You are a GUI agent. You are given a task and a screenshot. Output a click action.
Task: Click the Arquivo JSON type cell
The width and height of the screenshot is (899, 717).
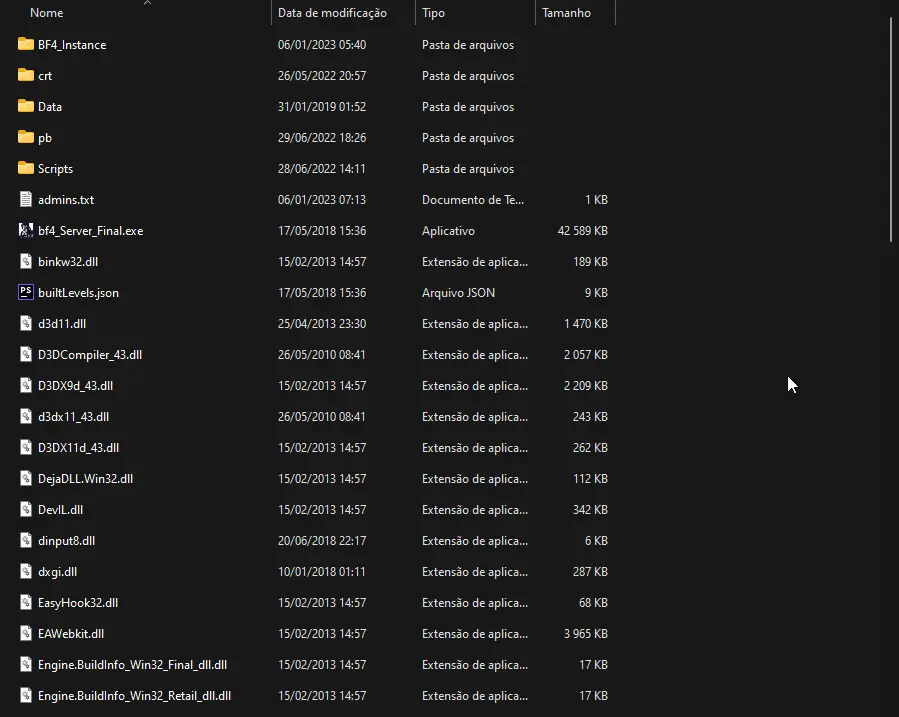(x=458, y=292)
